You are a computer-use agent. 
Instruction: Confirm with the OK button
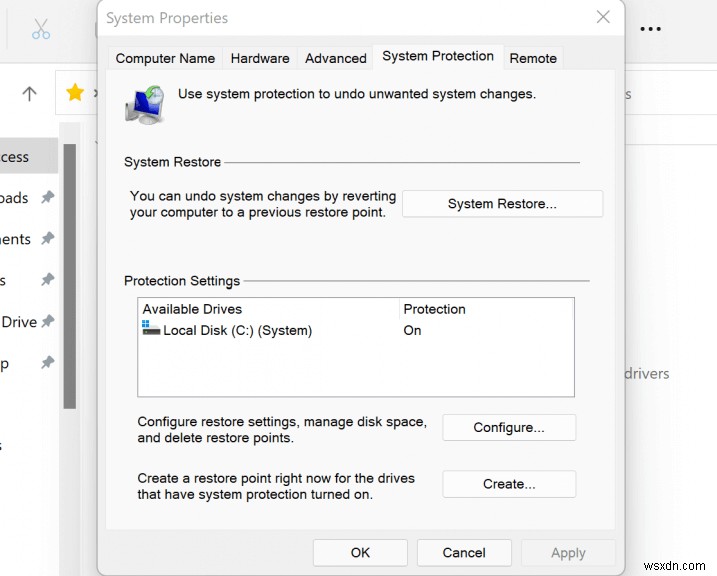360,553
